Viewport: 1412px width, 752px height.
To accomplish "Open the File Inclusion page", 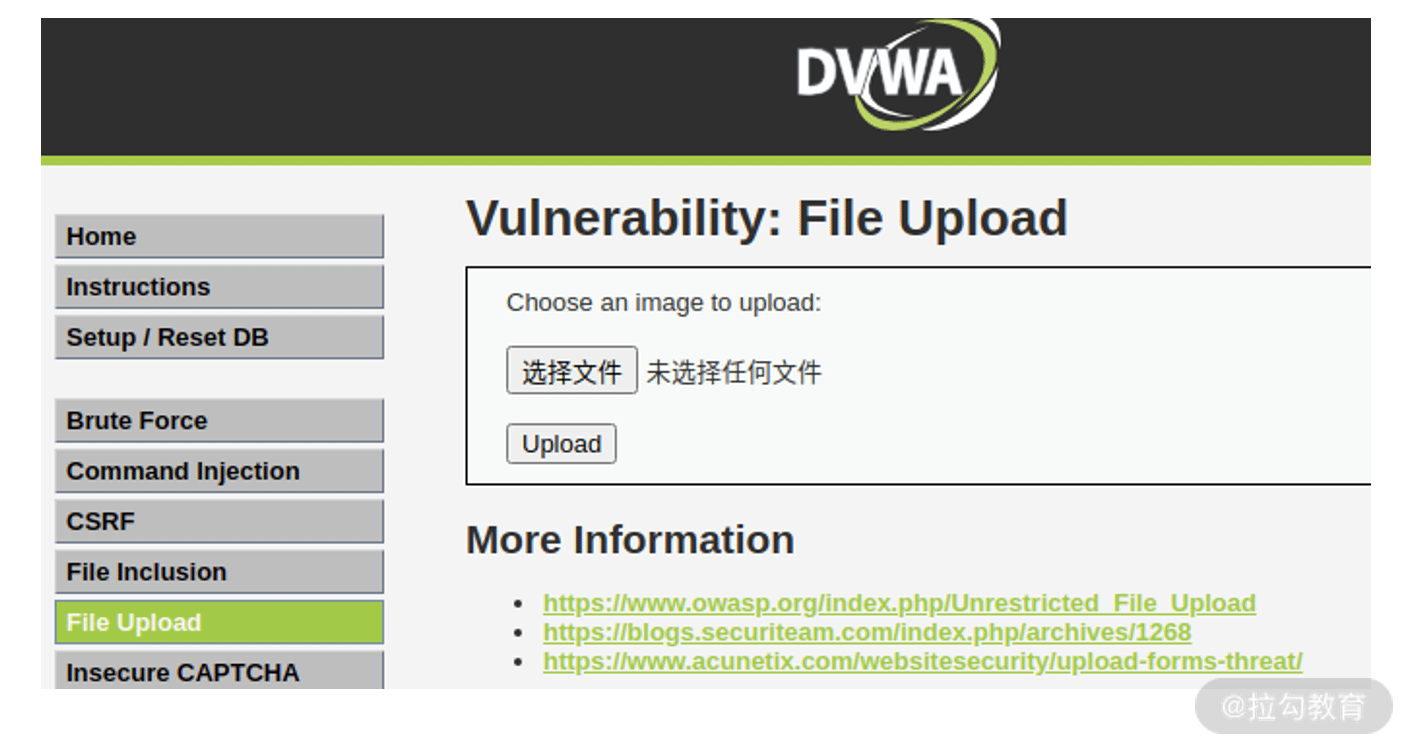I will 219,572.
